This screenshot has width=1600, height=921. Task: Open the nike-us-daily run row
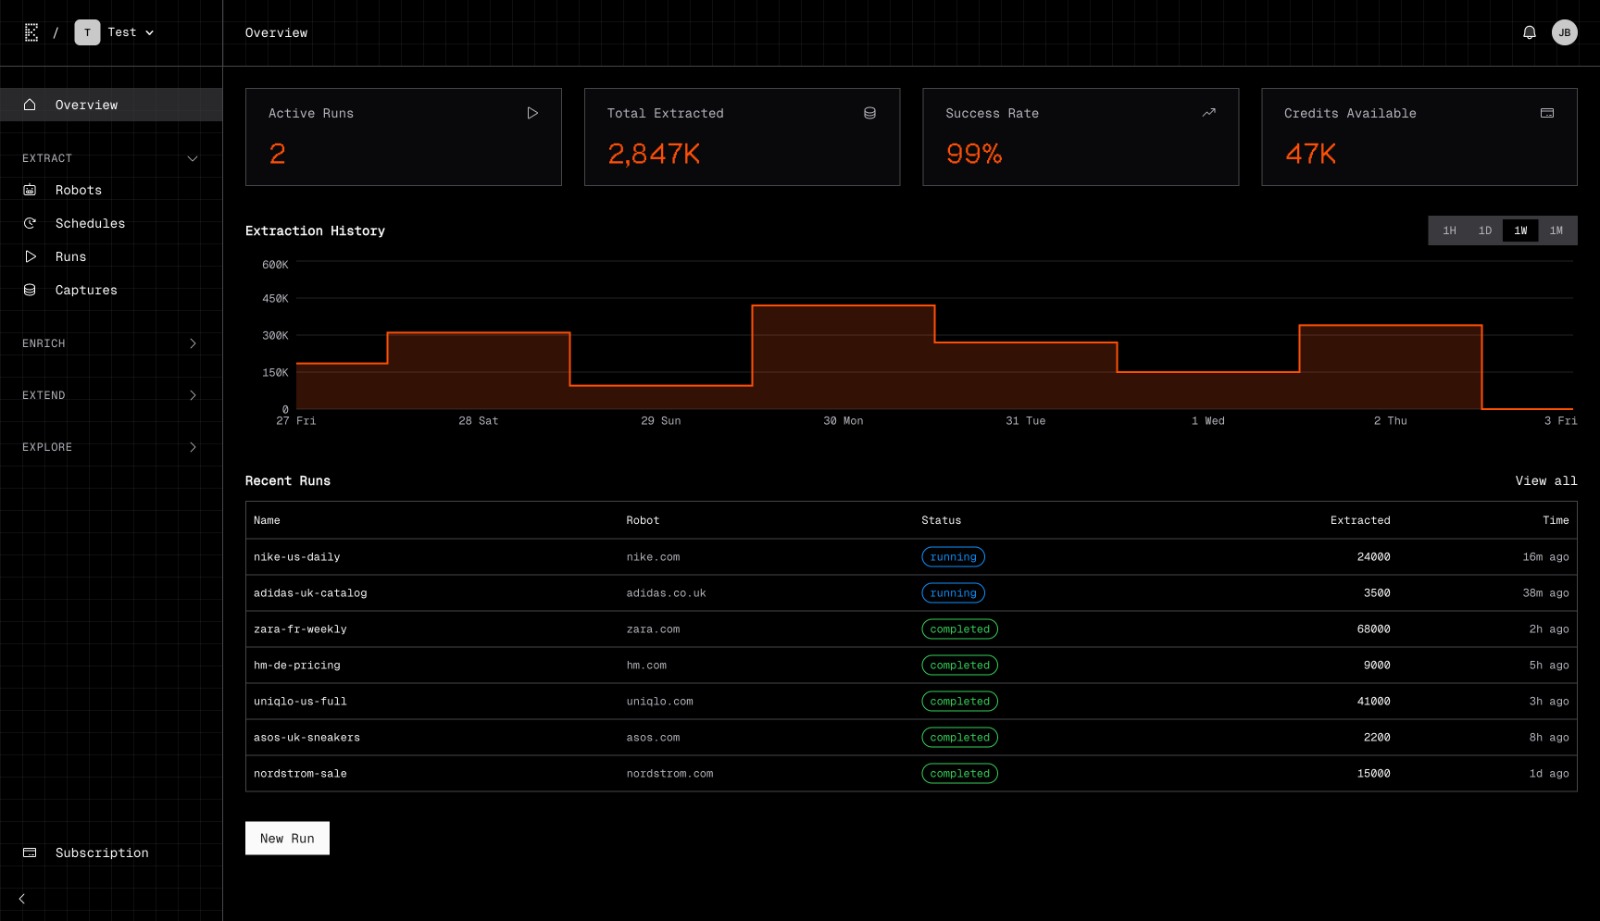coord(297,557)
